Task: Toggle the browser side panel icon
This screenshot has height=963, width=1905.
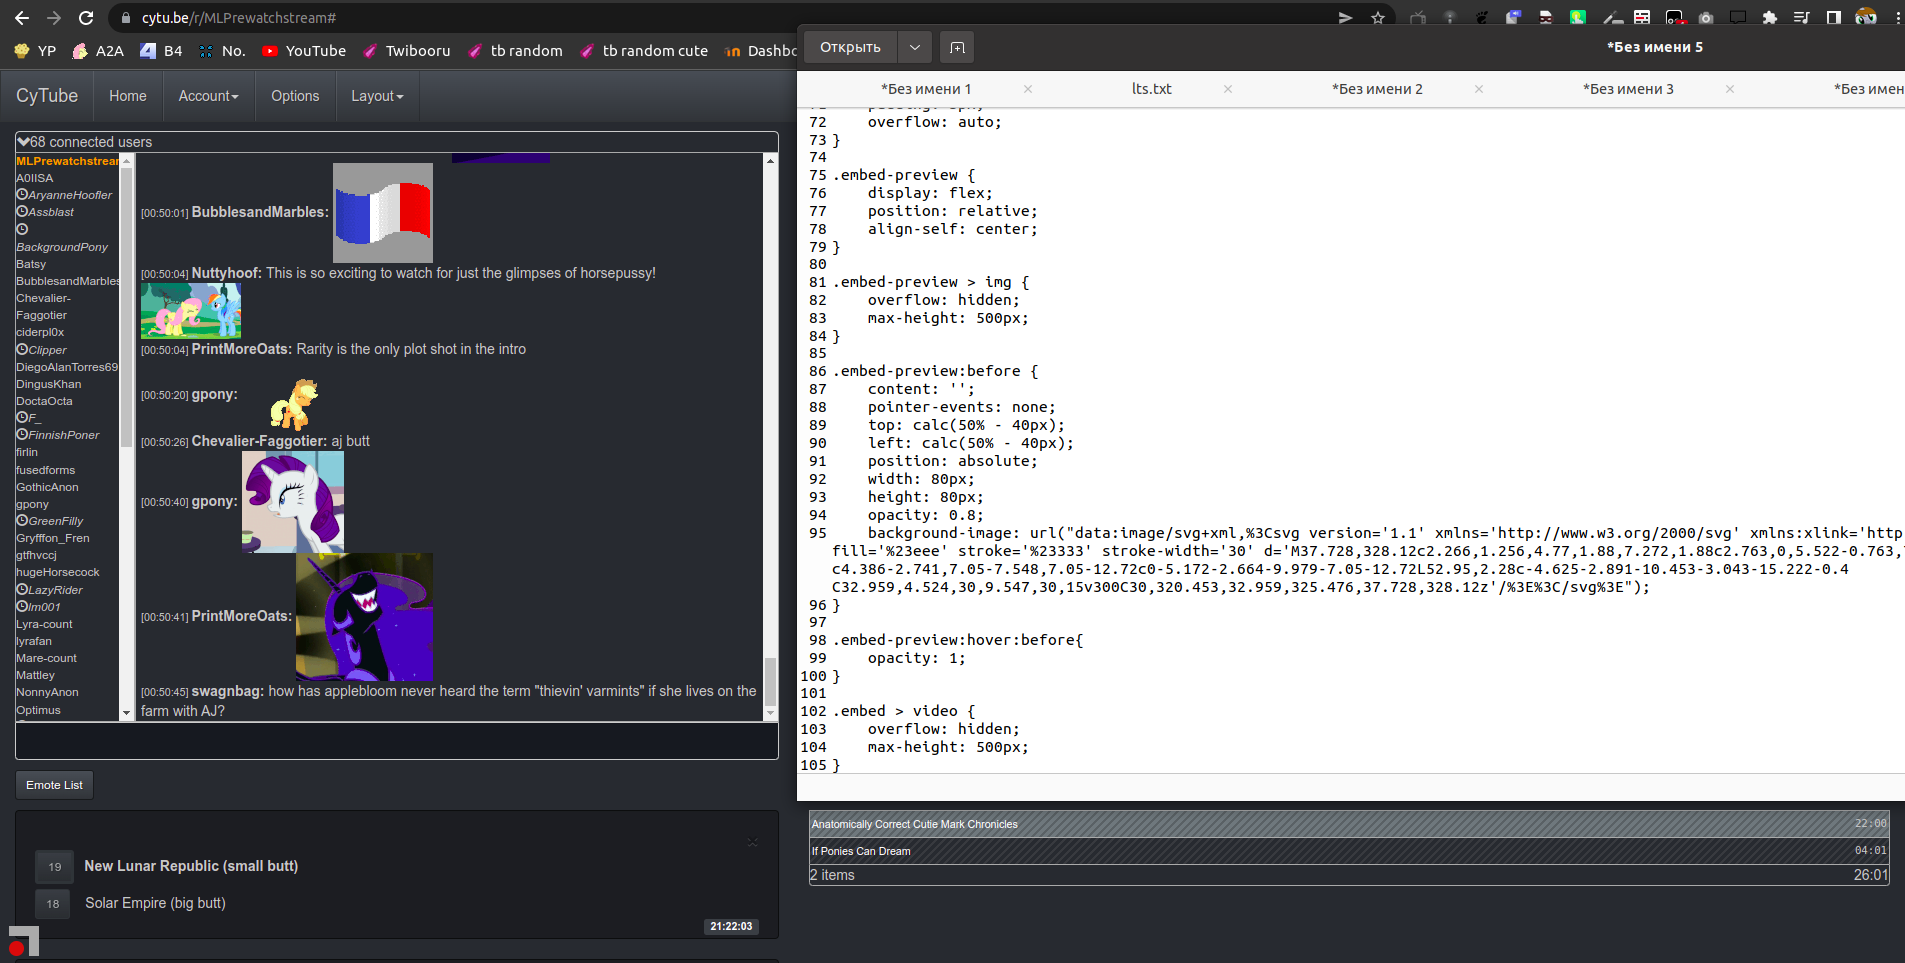Action: [x=1834, y=18]
